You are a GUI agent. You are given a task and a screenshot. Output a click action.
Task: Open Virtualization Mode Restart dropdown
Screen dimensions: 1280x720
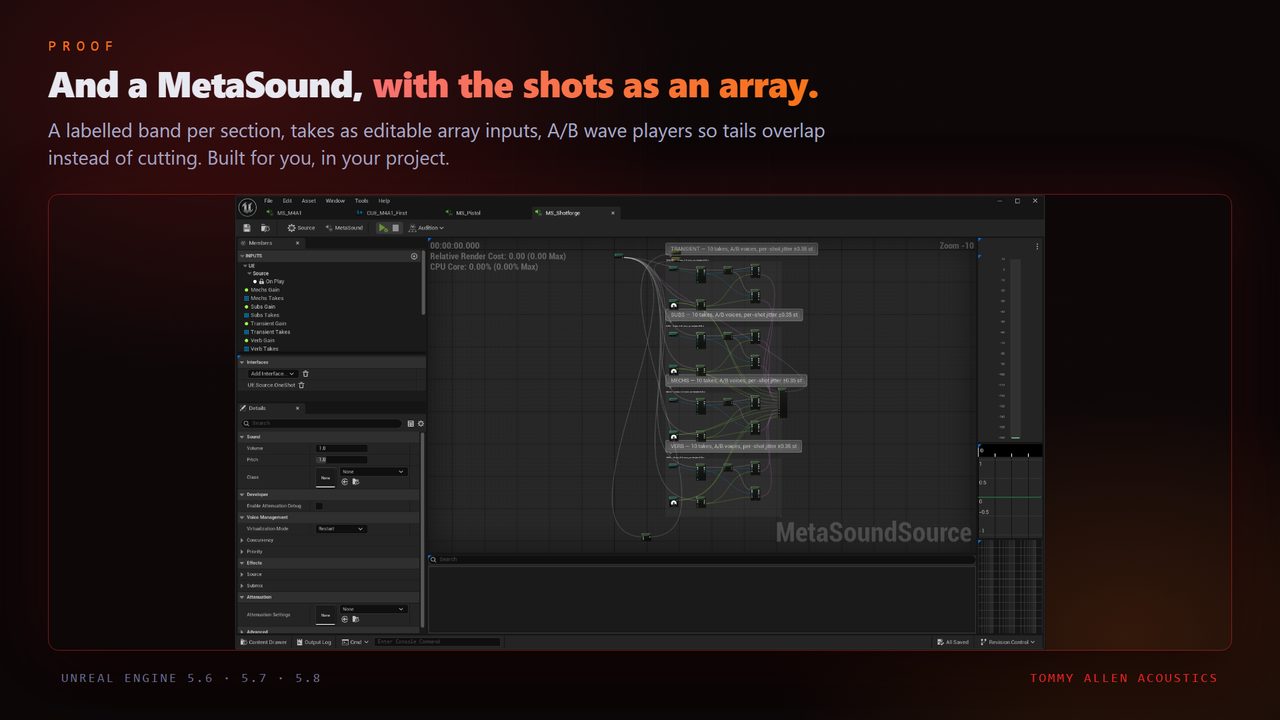click(341, 529)
